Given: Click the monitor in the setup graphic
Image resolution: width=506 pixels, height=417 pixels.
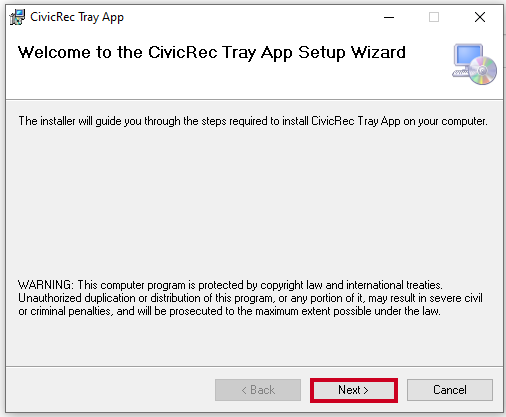Looking at the screenshot, I should point(468,55).
